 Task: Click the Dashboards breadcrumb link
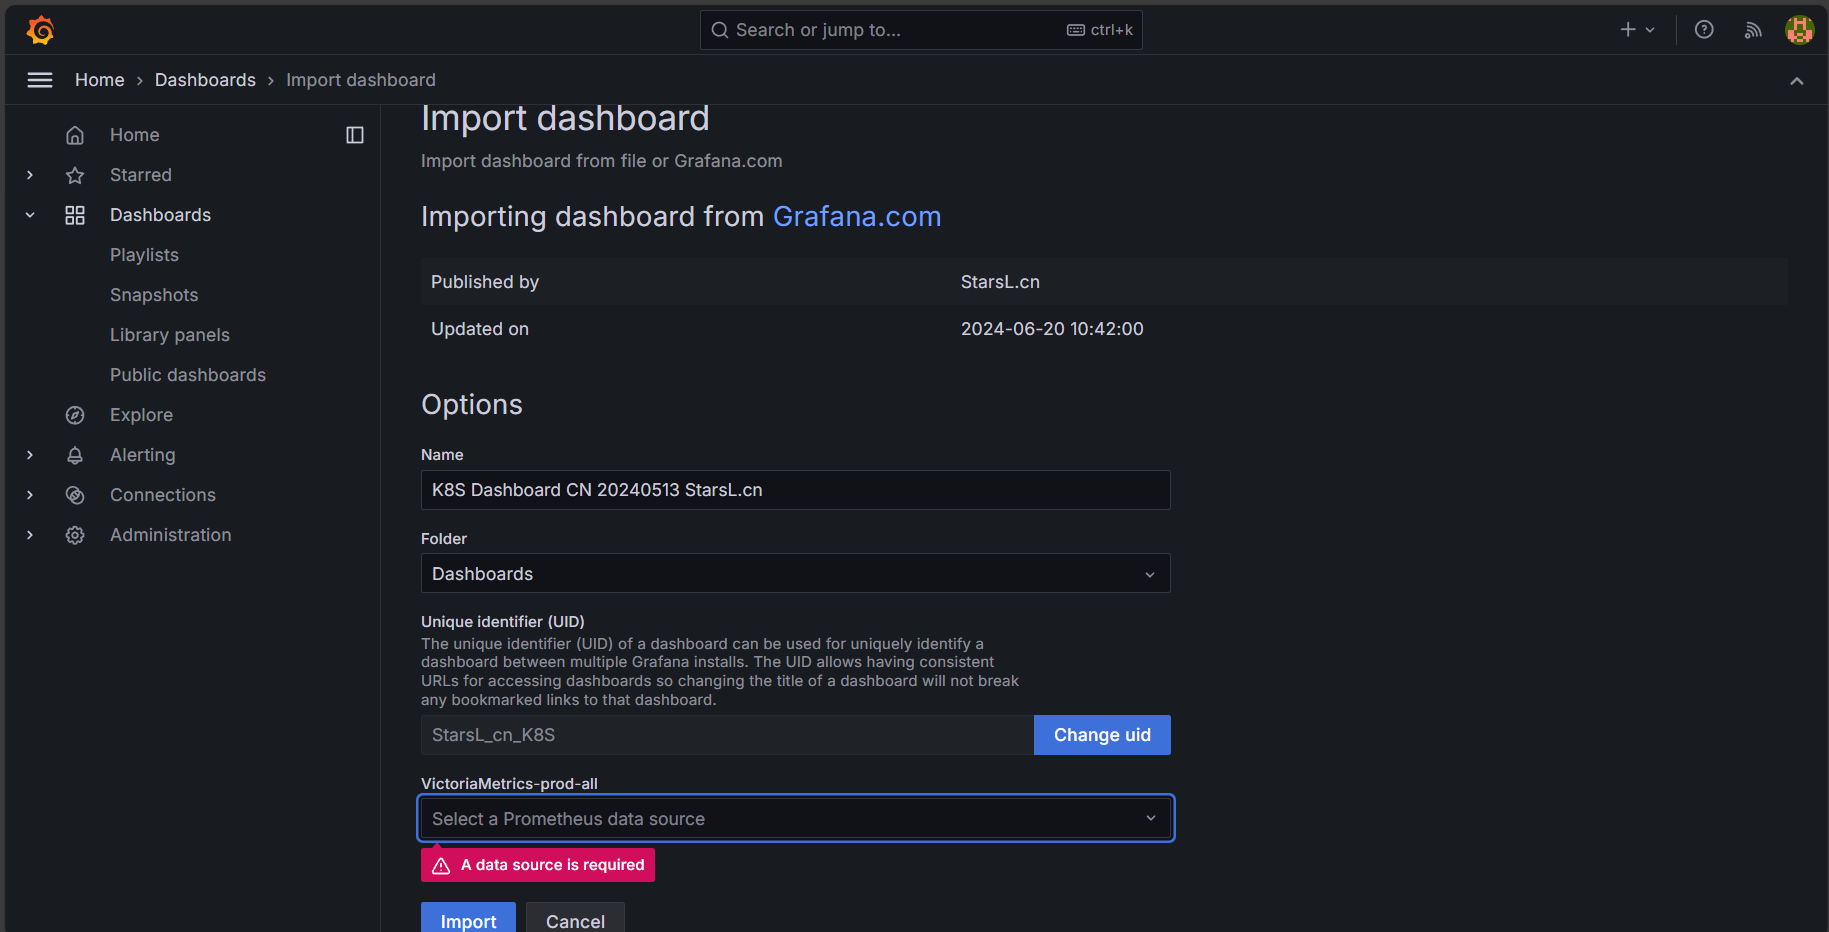coord(205,80)
